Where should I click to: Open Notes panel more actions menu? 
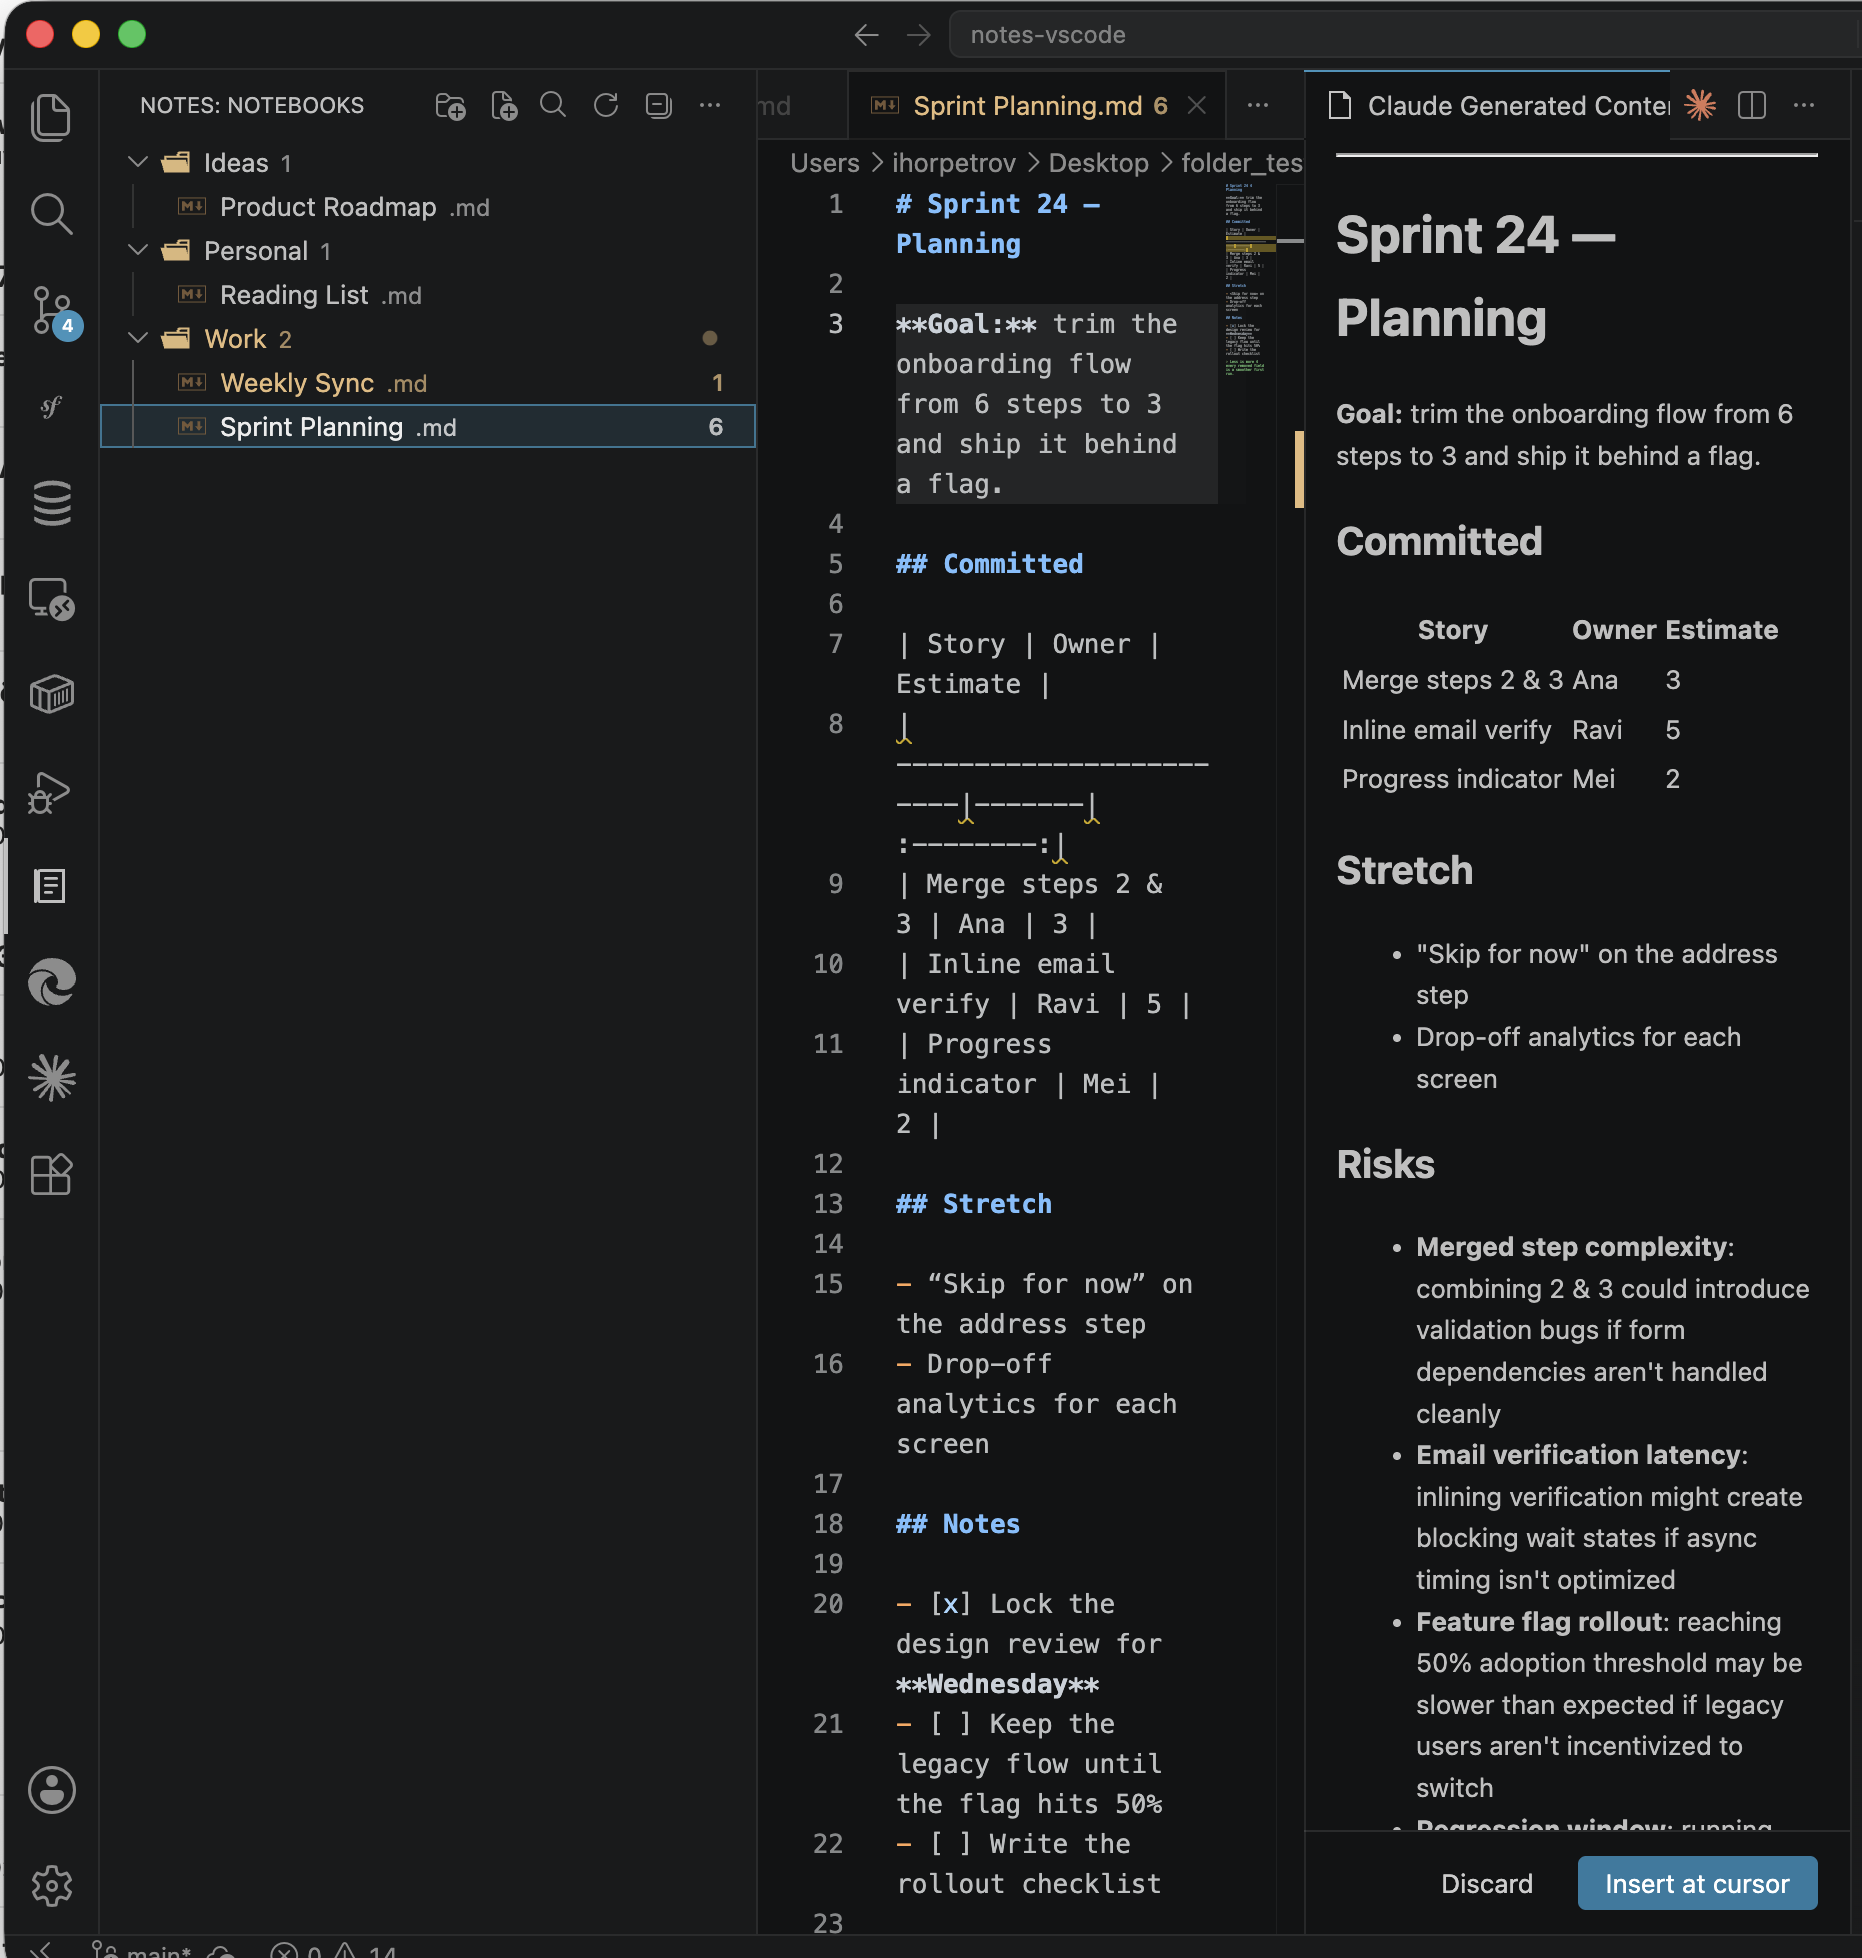710,105
